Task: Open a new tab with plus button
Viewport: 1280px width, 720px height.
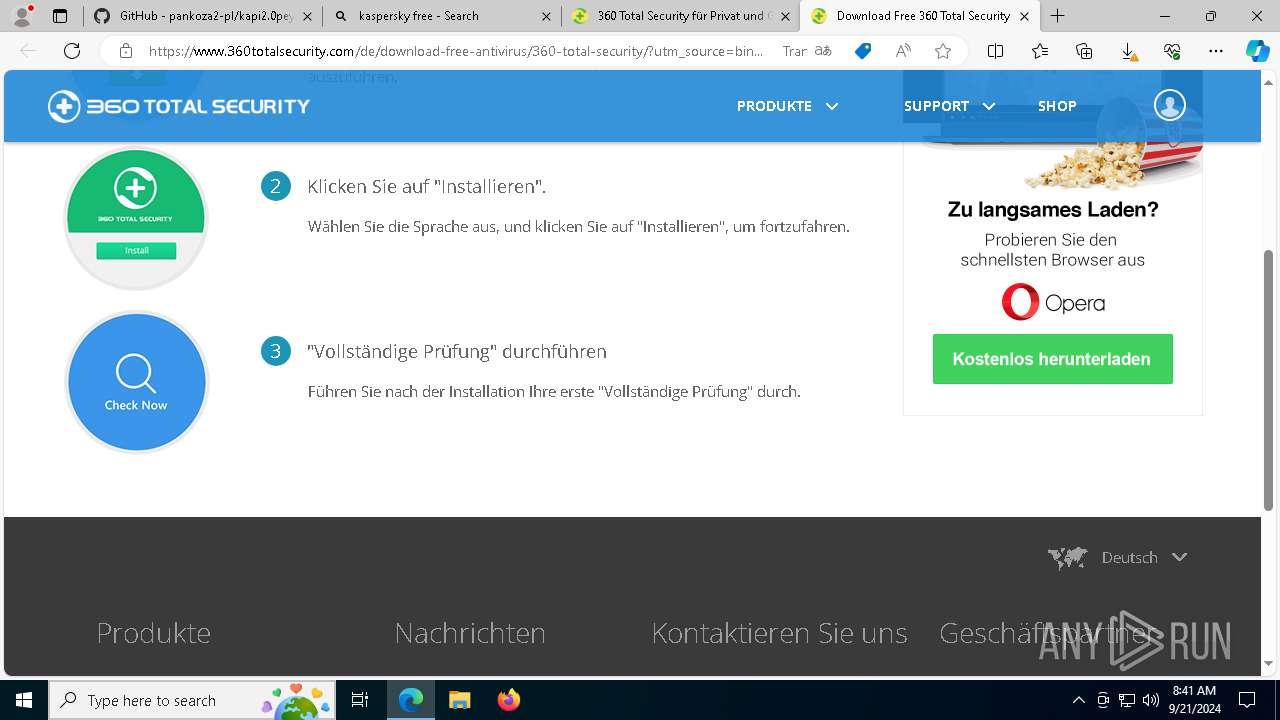Action: click(x=1057, y=16)
